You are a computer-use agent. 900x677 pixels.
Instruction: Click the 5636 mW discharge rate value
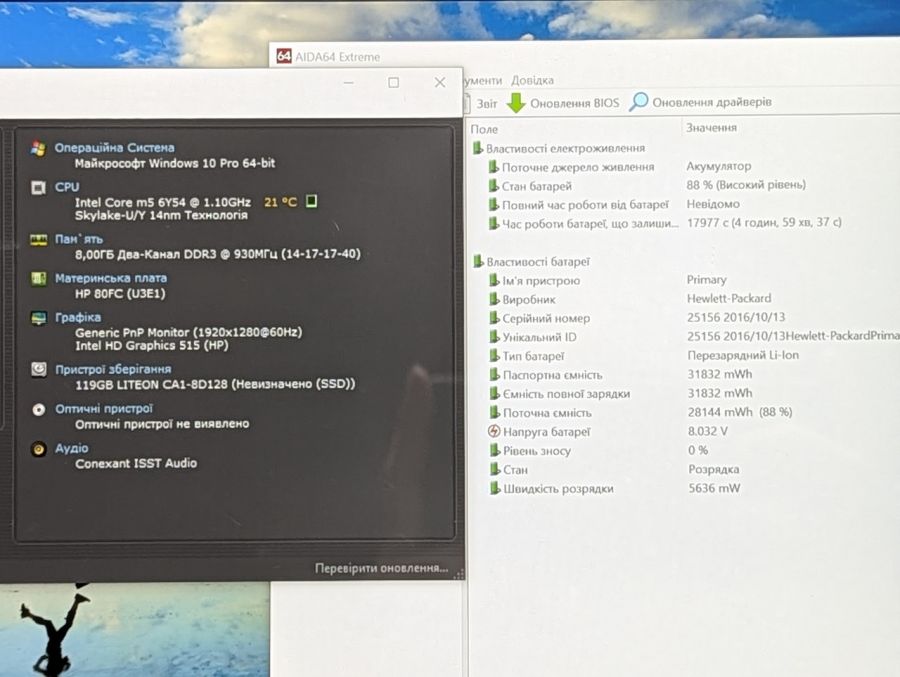(x=714, y=488)
